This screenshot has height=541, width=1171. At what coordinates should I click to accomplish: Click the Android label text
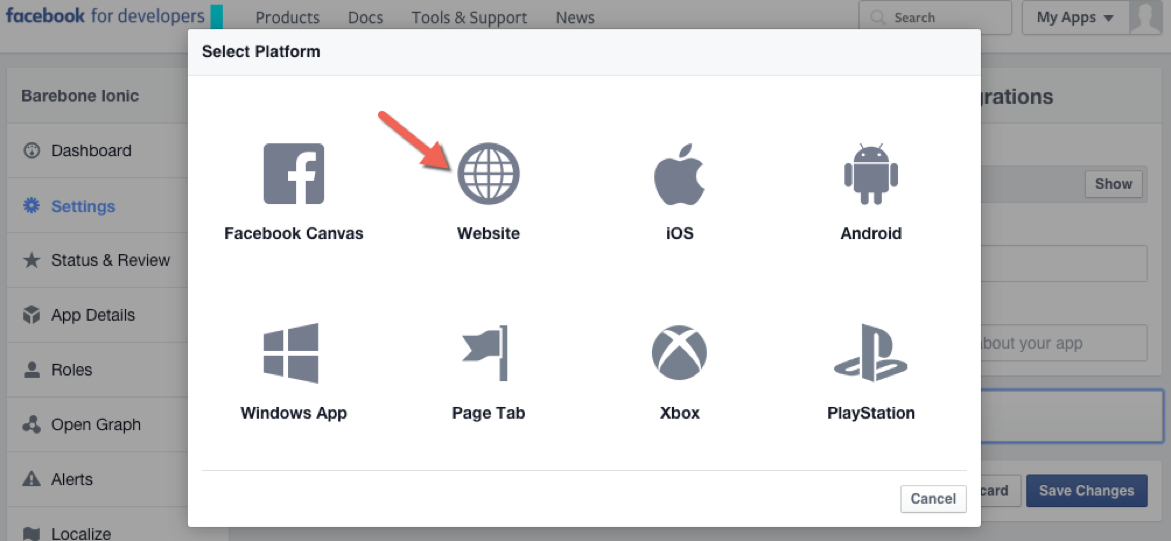(x=871, y=233)
